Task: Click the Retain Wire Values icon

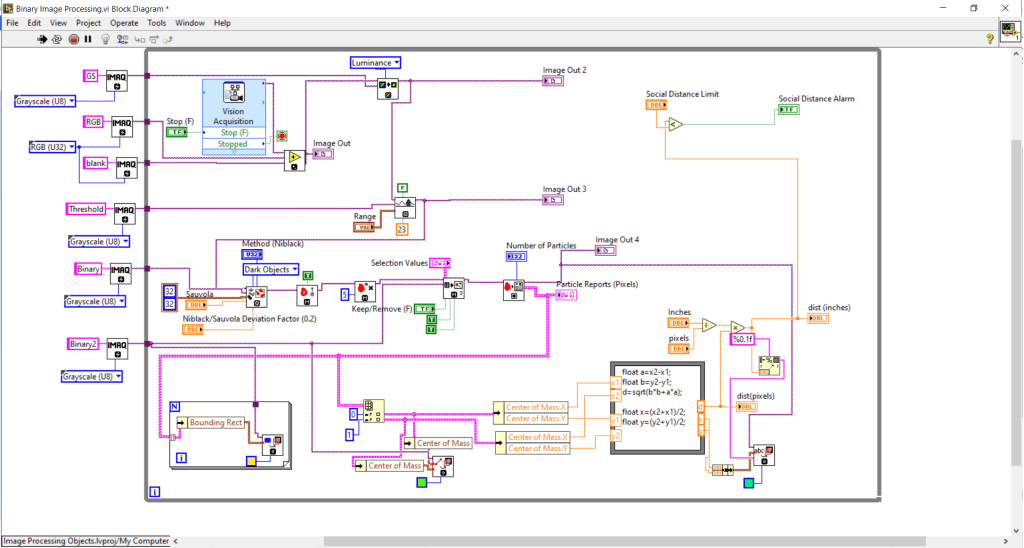Action: tap(122, 39)
